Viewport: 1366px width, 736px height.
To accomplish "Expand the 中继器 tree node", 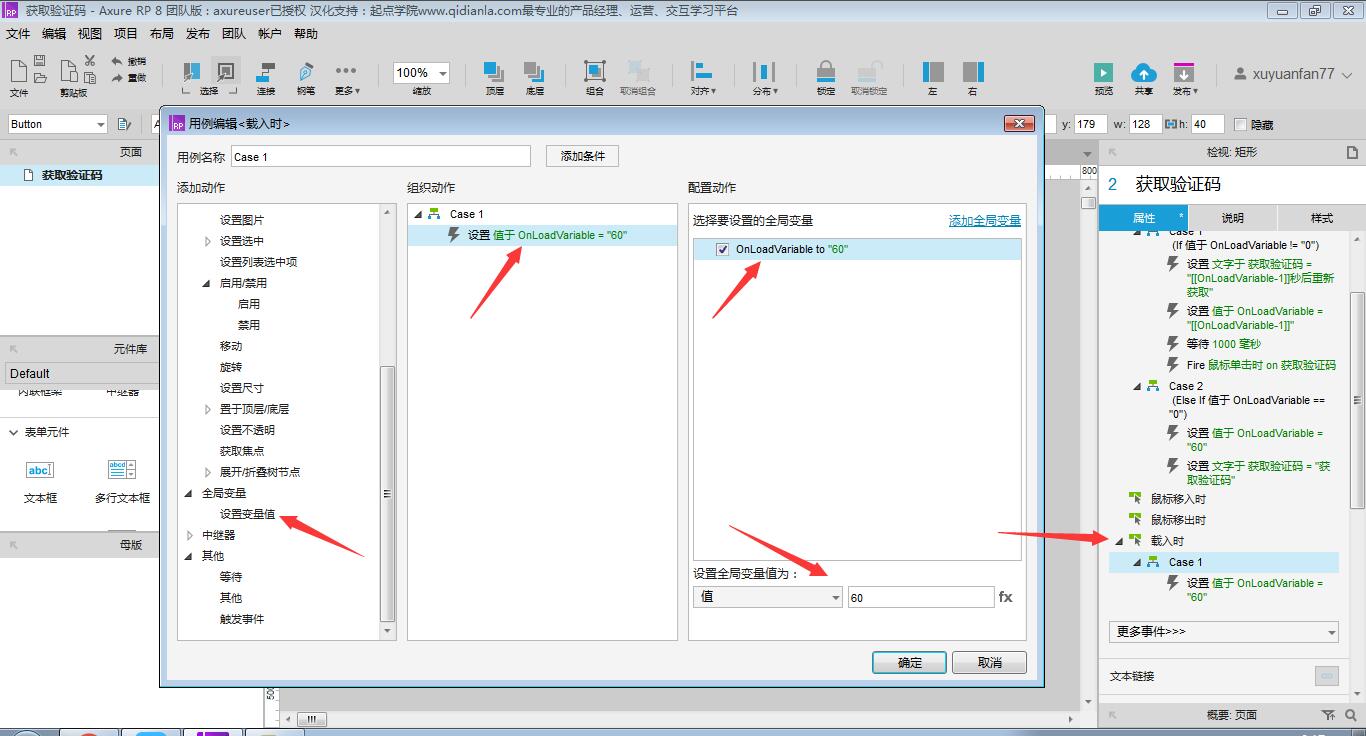I will [x=189, y=535].
